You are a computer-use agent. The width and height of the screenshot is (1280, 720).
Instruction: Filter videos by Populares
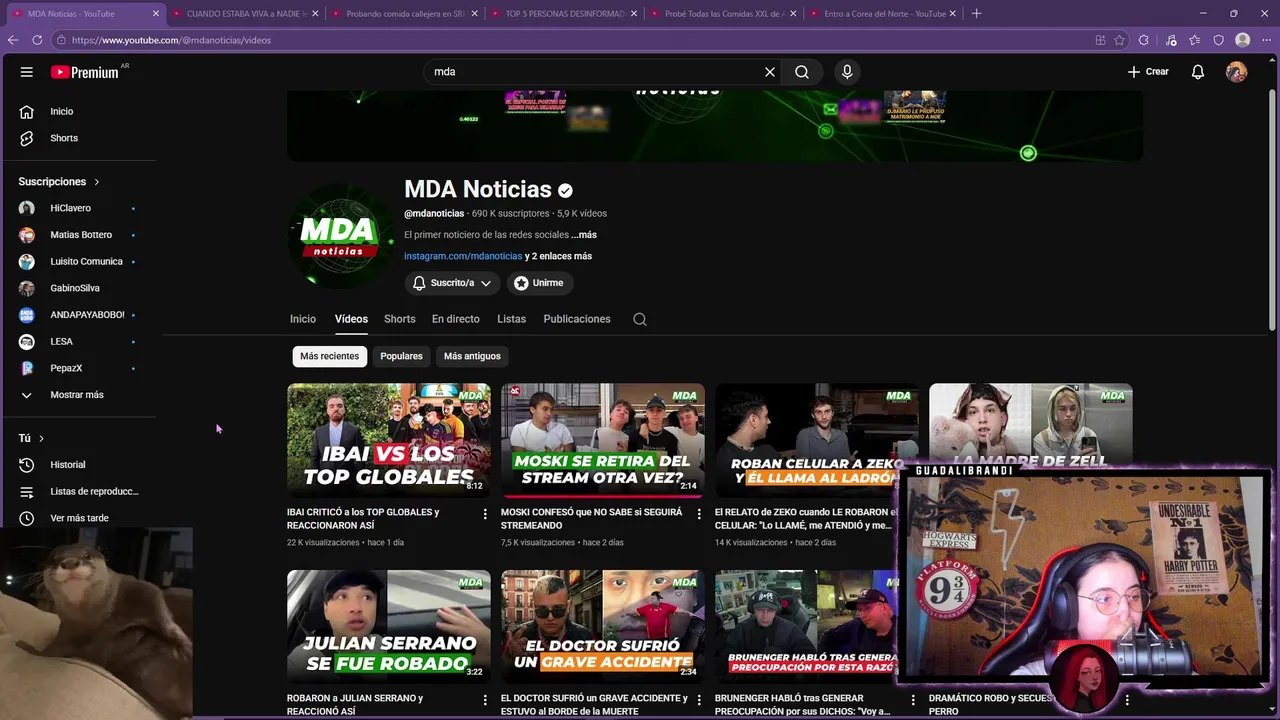pyautogui.click(x=401, y=356)
